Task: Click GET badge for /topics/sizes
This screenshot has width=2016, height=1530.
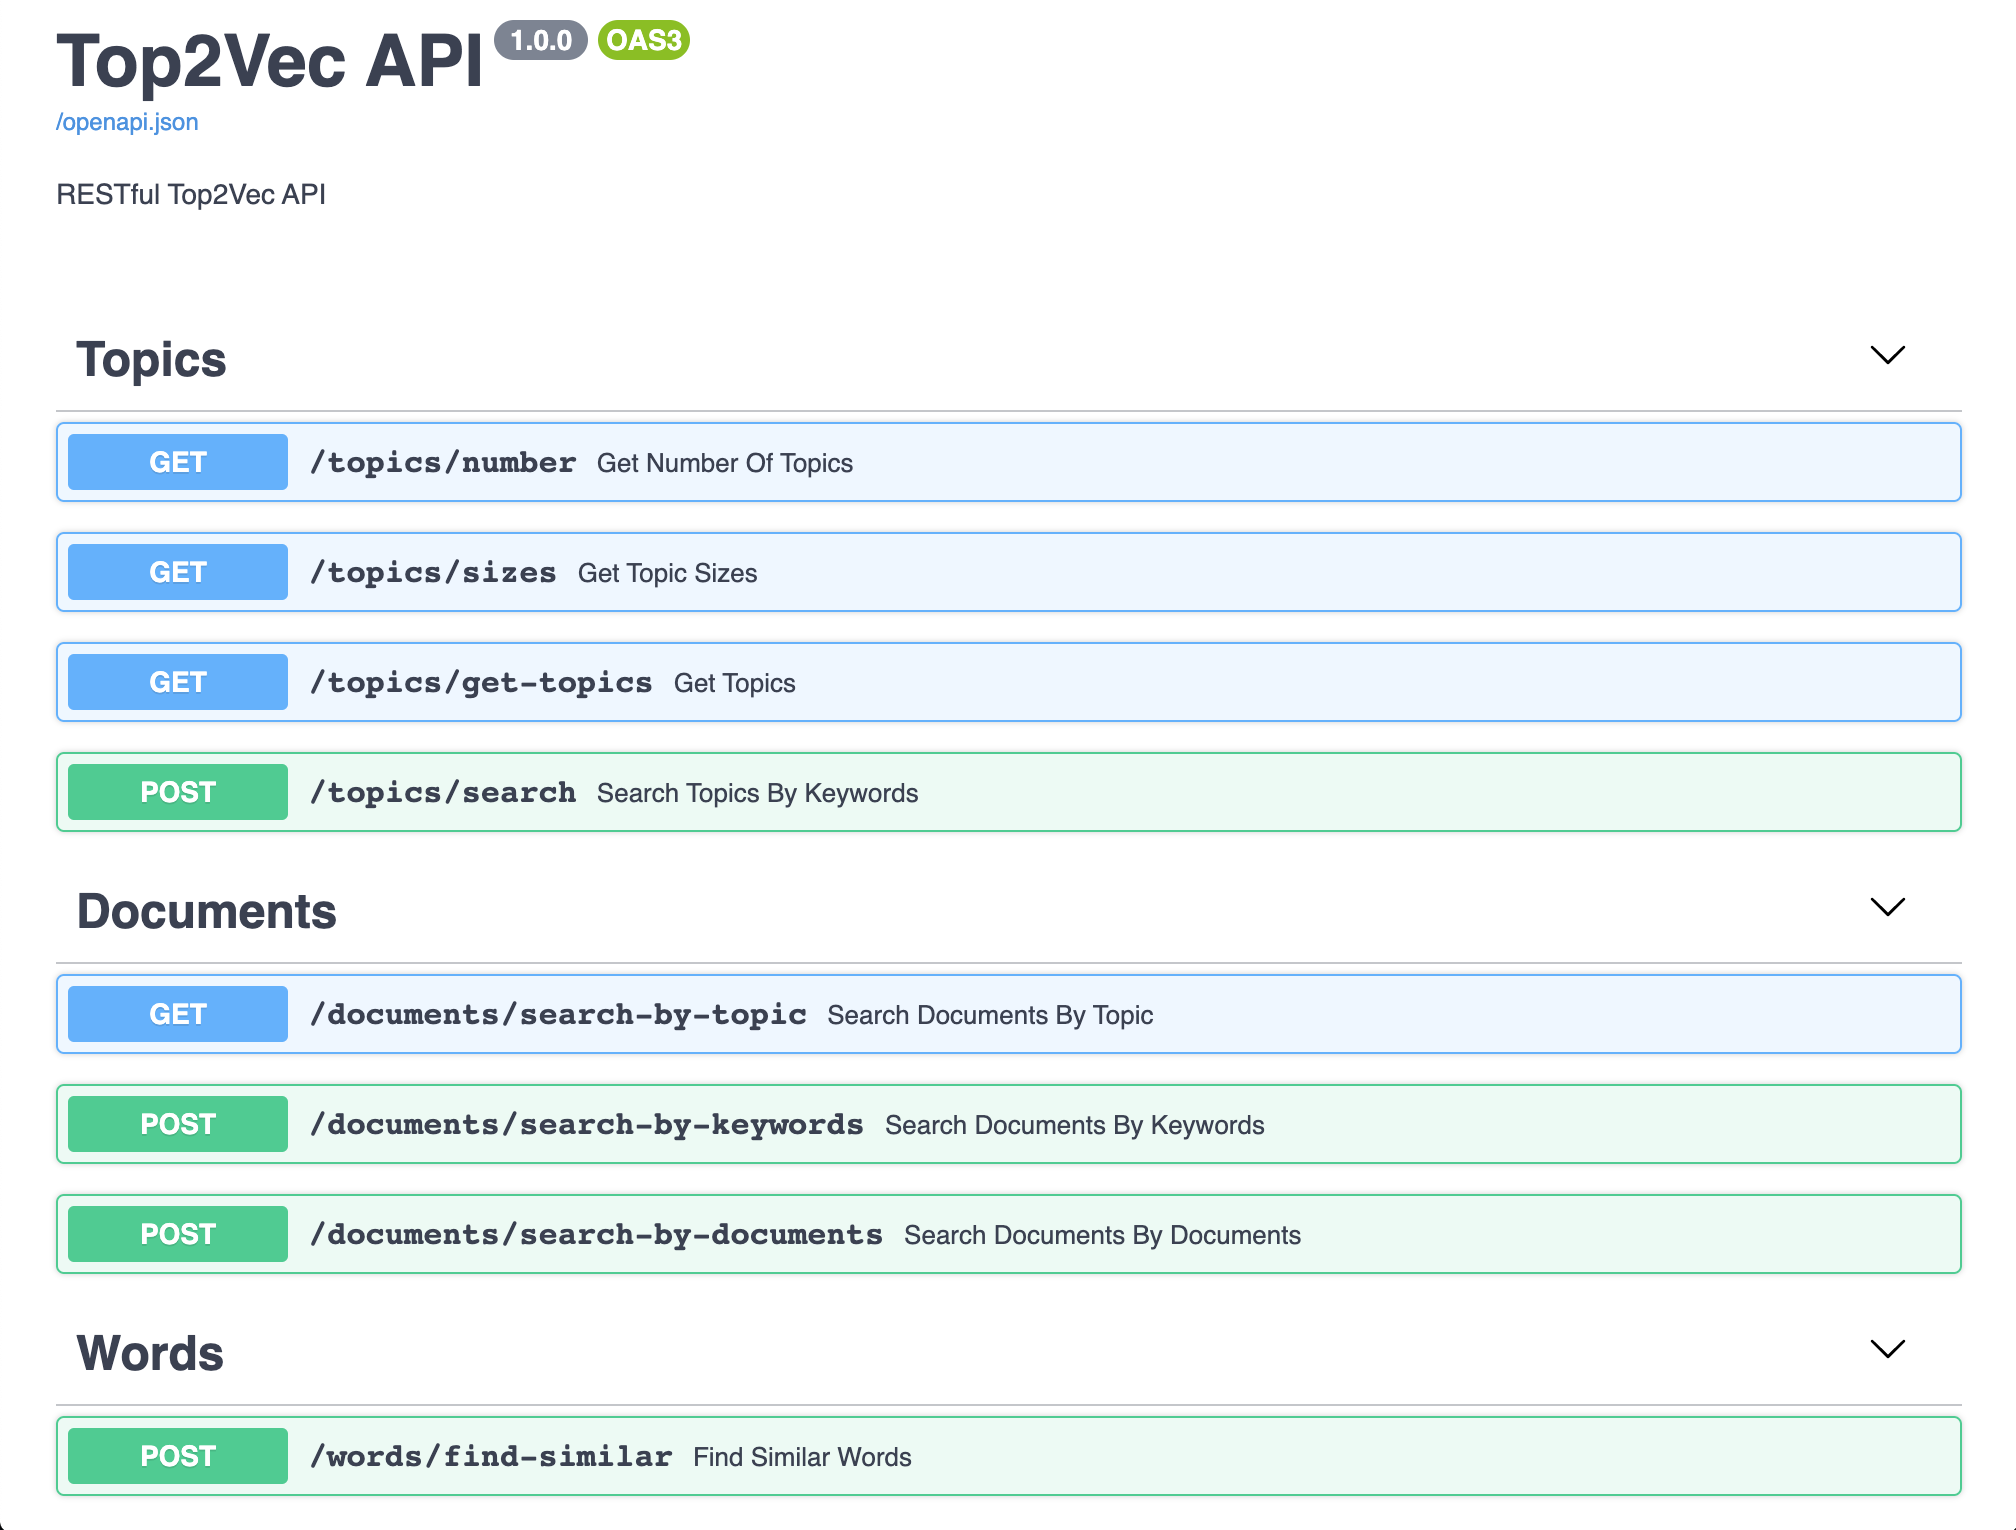Action: (178, 572)
